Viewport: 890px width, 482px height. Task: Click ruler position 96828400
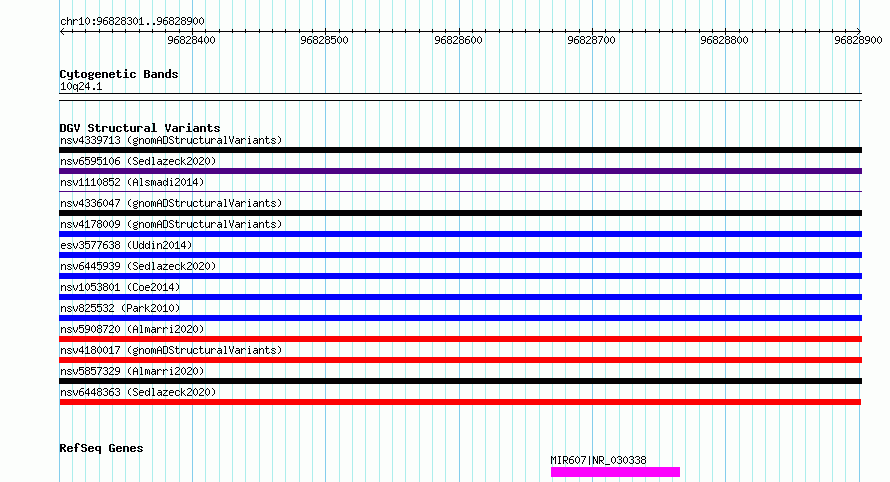[x=191, y=40]
